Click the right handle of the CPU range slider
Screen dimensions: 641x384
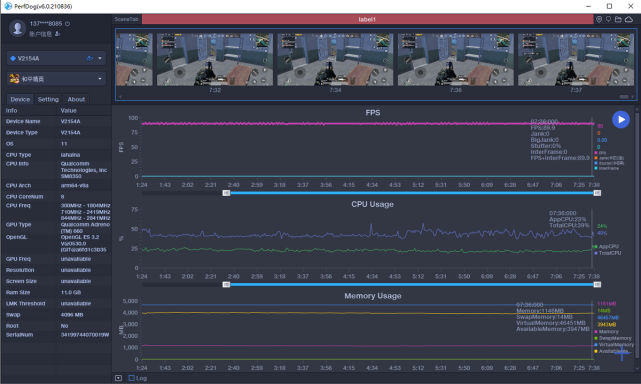597,284
